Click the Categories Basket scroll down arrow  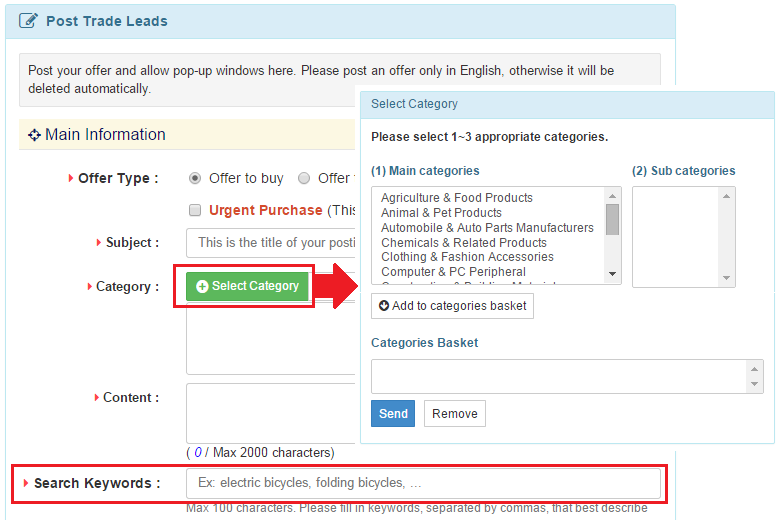click(755, 386)
